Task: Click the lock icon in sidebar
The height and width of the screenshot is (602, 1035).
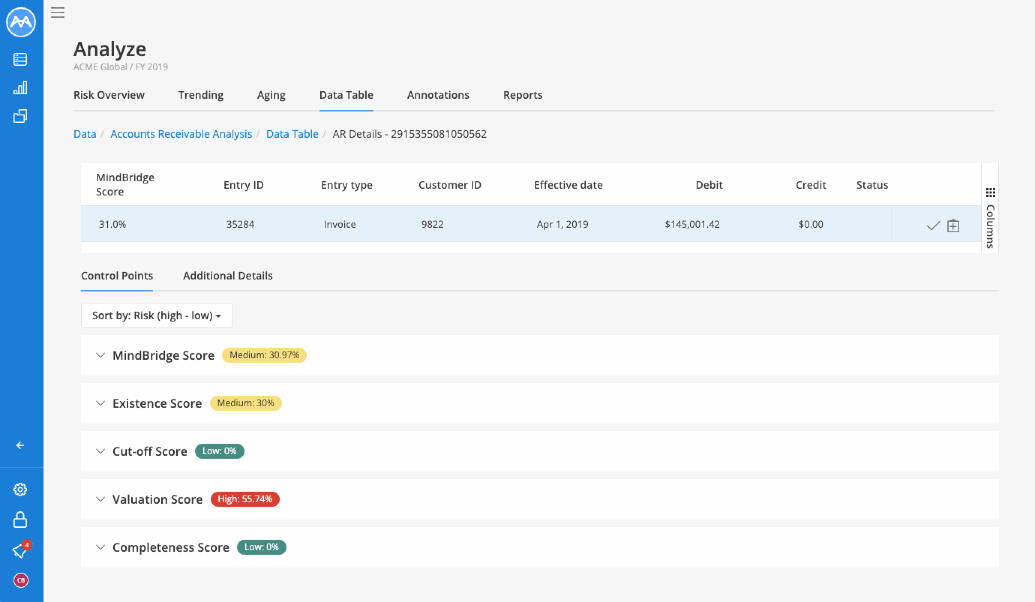Action: click(x=20, y=519)
